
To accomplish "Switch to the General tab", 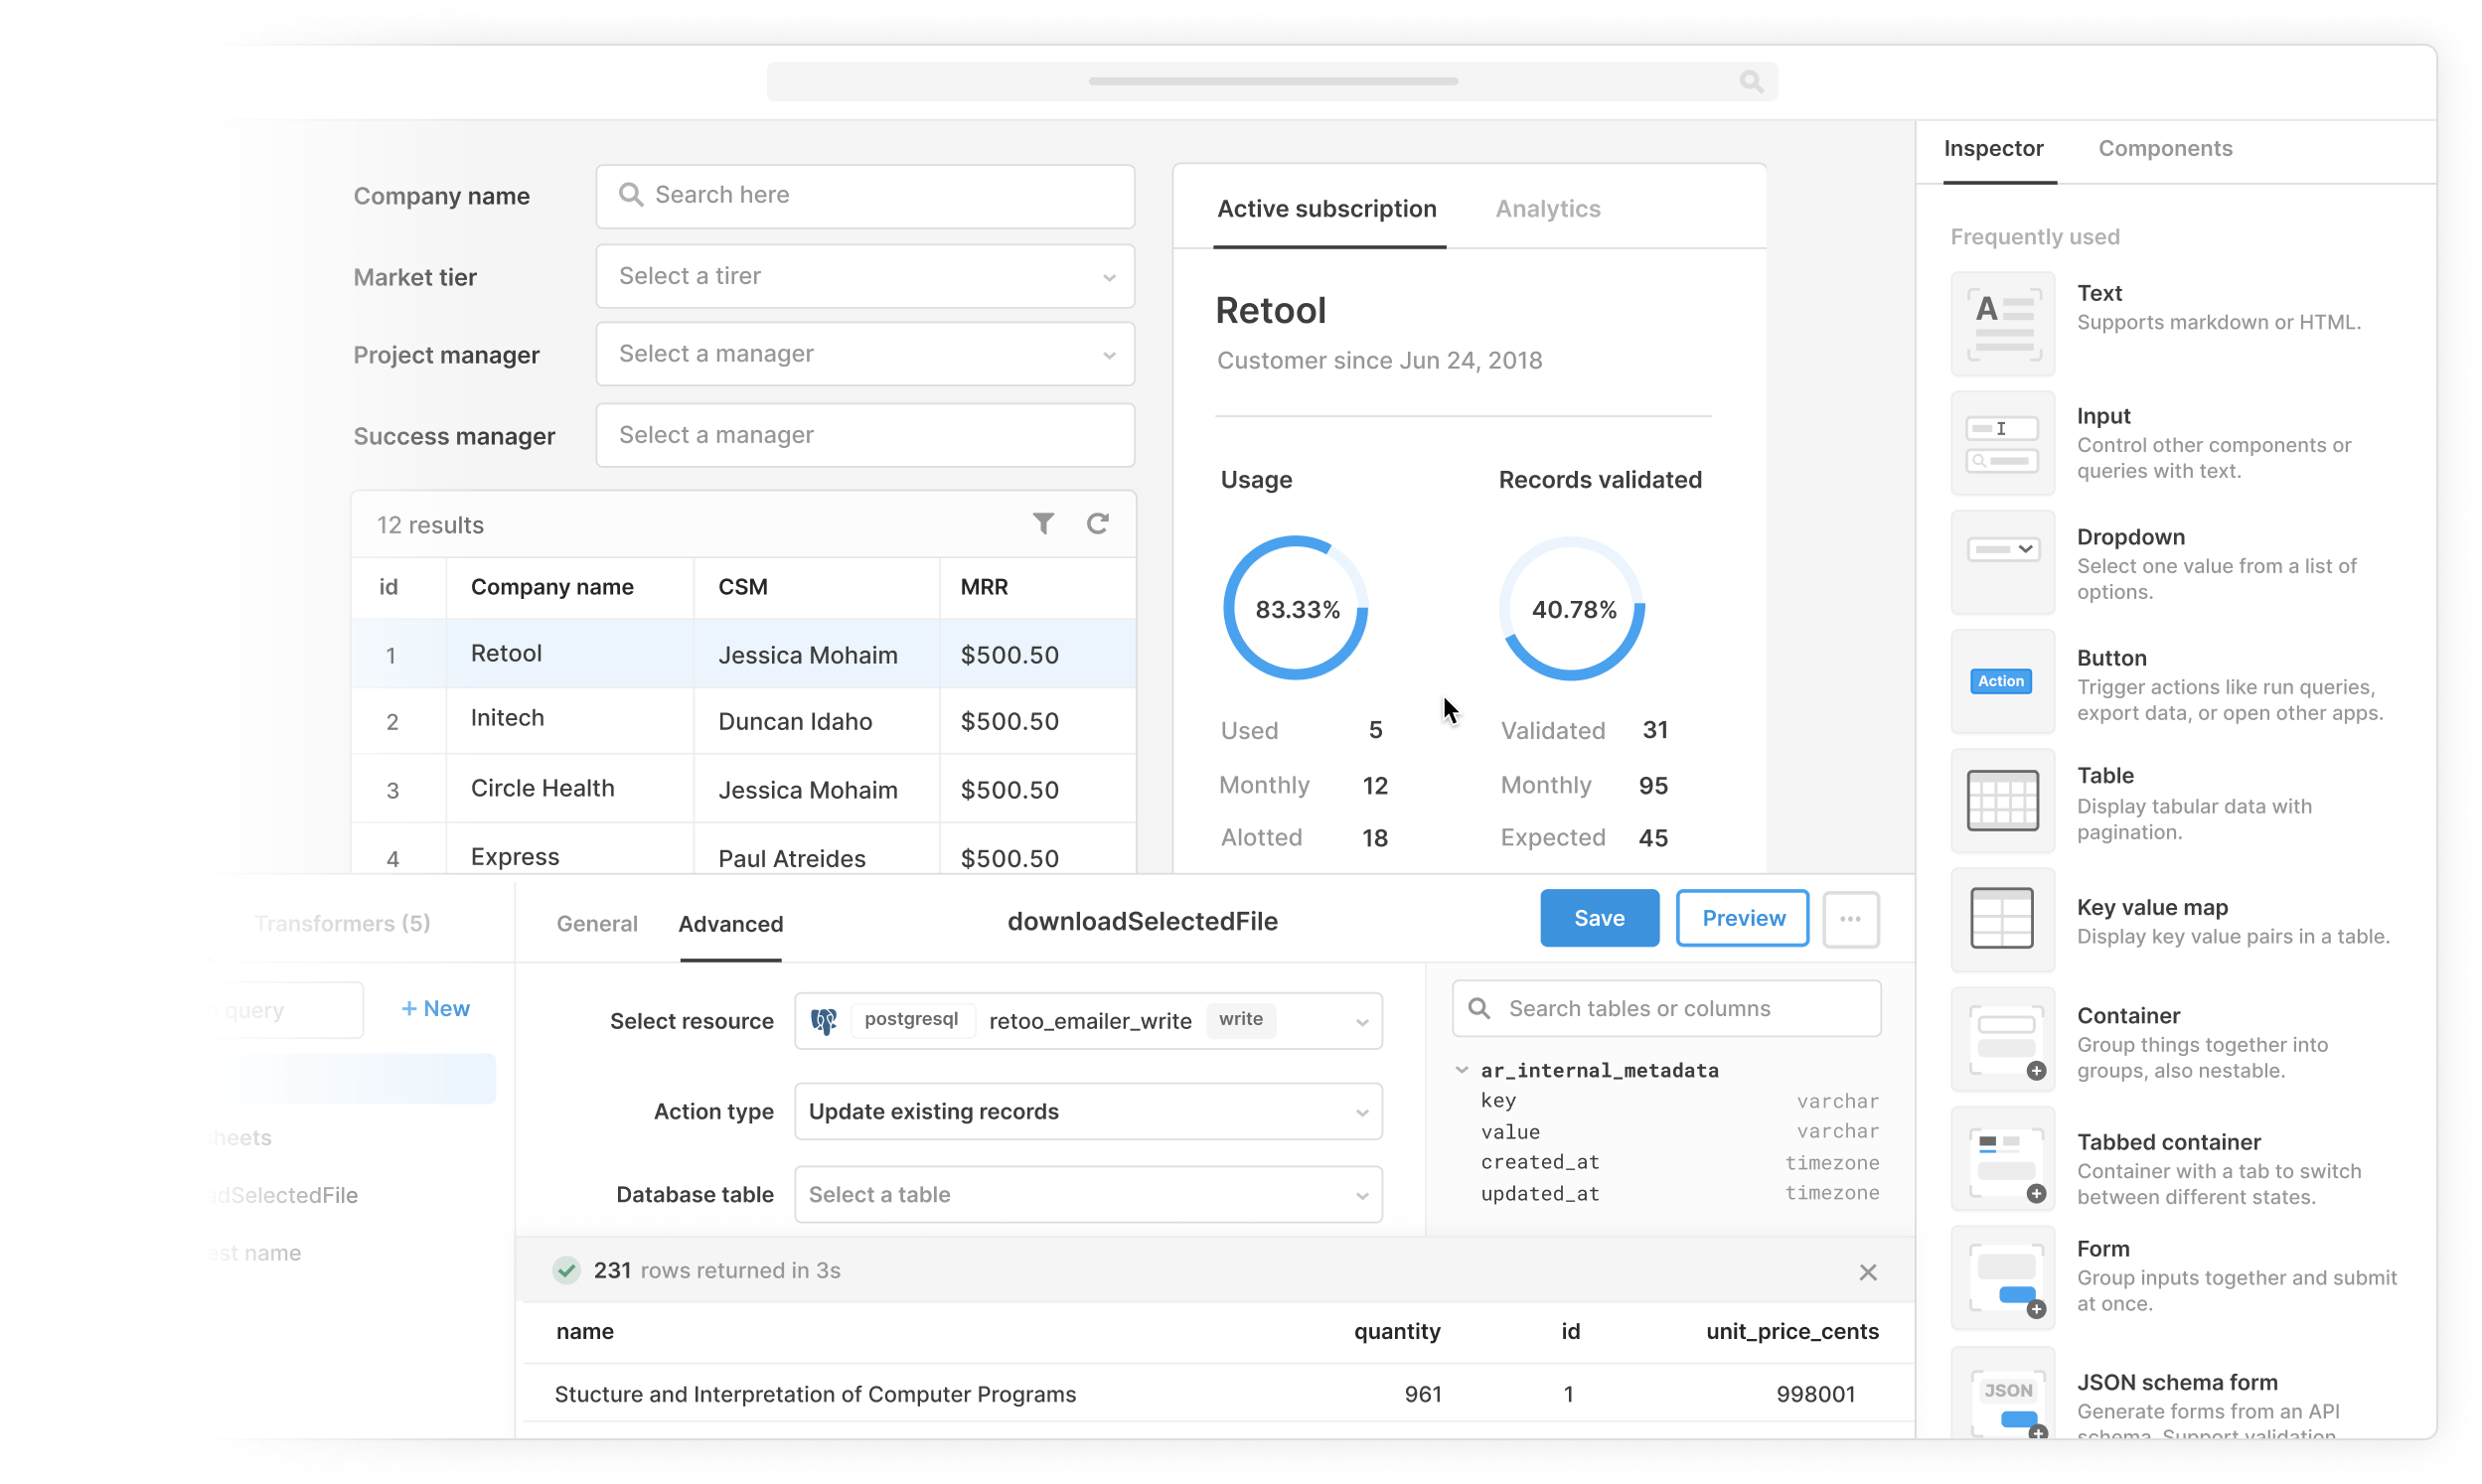I will [599, 922].
